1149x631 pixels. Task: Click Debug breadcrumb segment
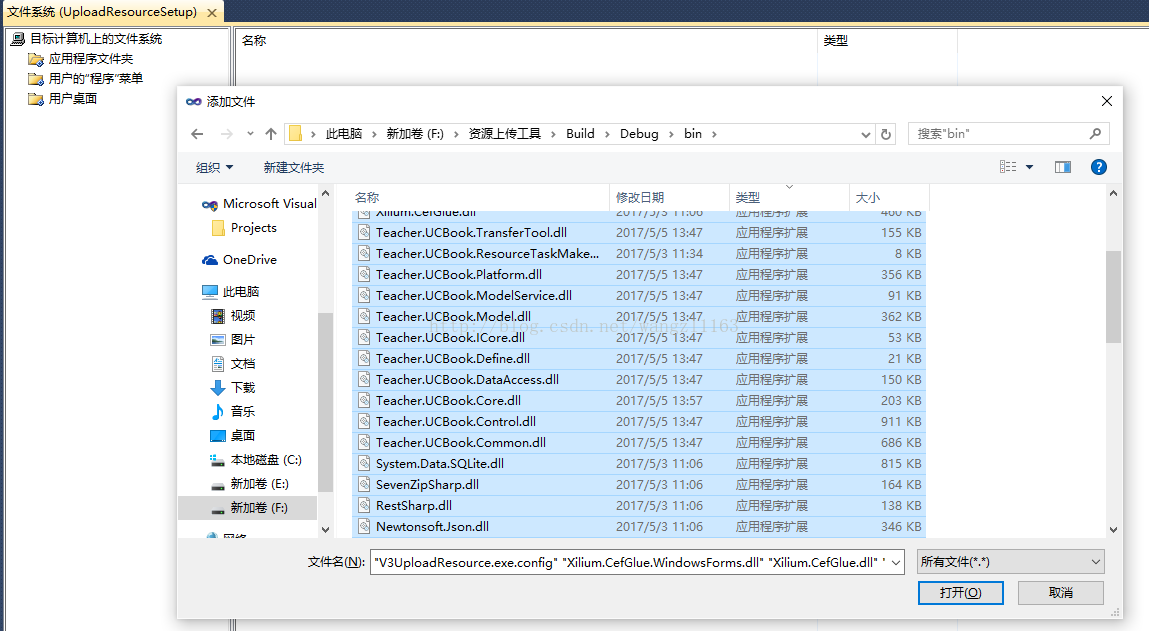(639, 133)
